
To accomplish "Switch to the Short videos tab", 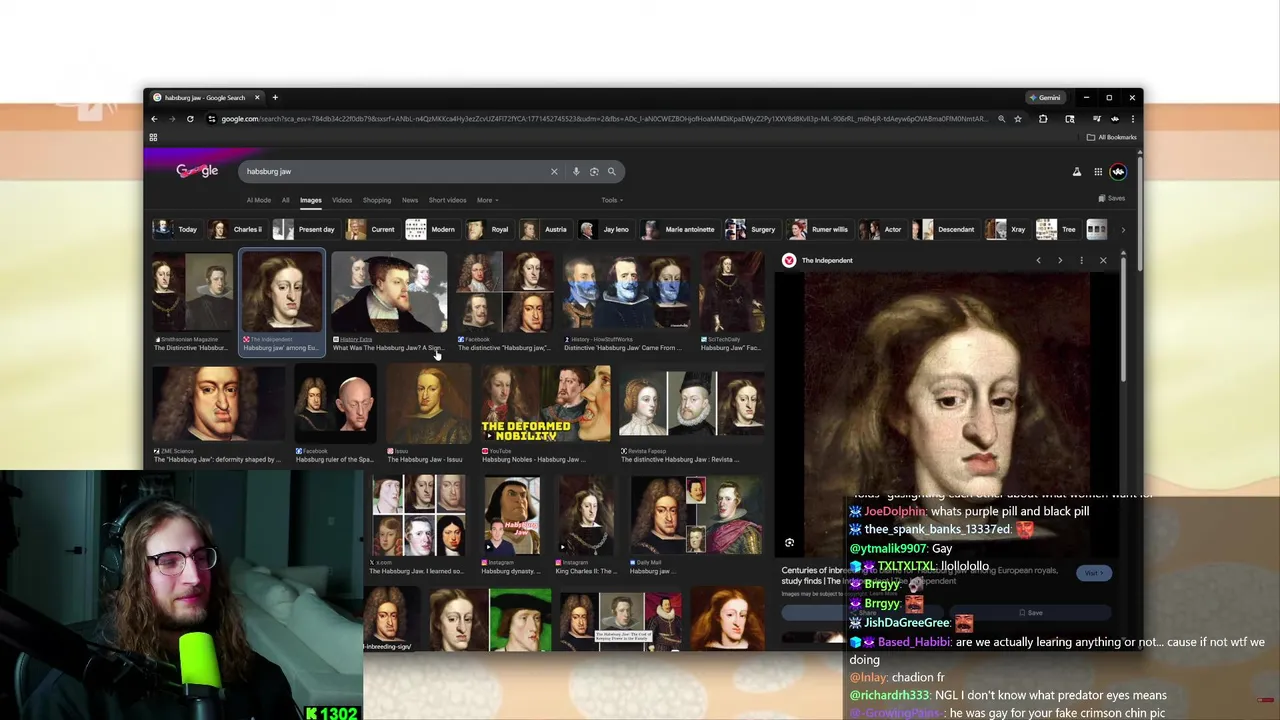I will (448, 200).
